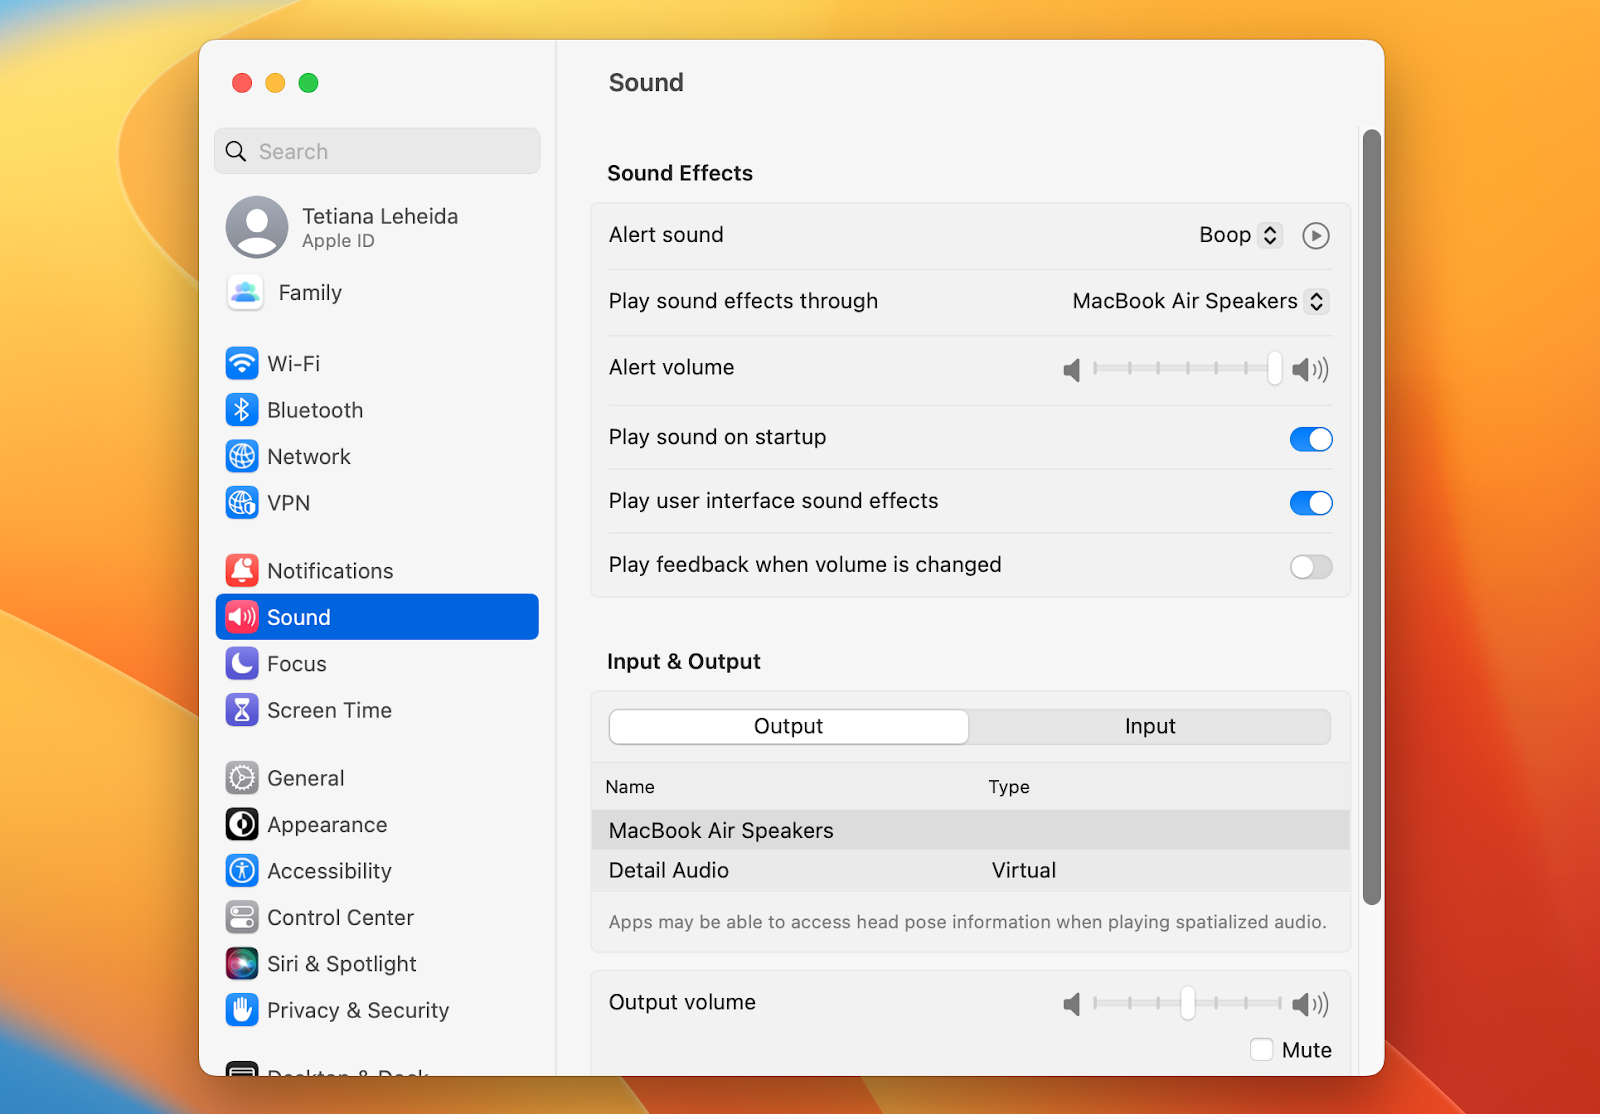Select Detail Audio output device row
This screenshot has height=1114, width=1600.
pos(970,870)
